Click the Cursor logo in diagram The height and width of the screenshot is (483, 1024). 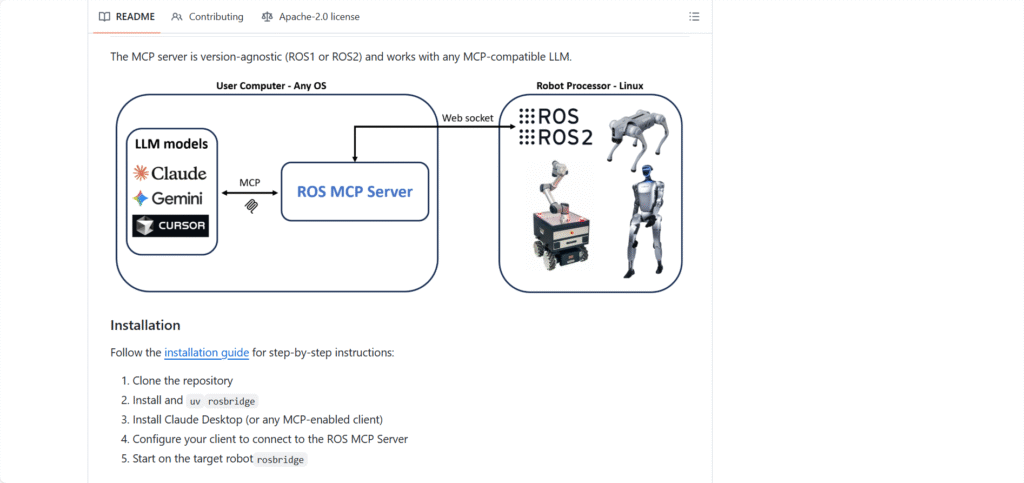pyautogui.click(x=170, y=226)
